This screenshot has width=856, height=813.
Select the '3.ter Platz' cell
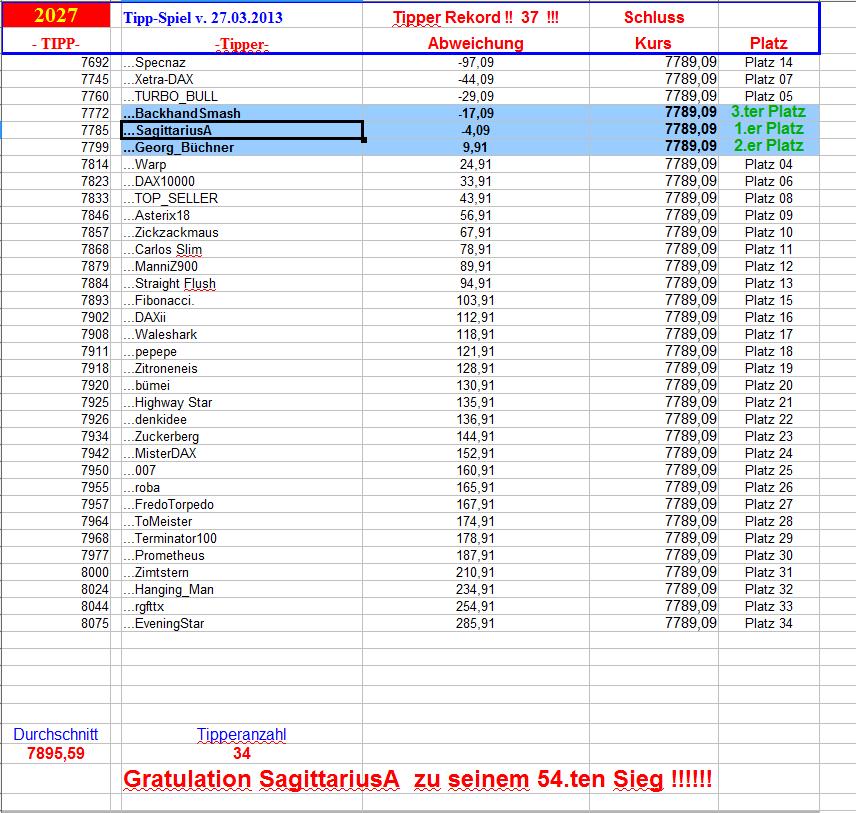[x=769, y=112]
